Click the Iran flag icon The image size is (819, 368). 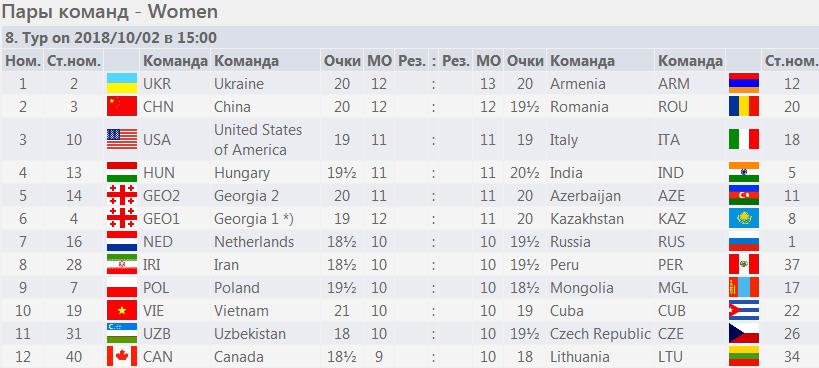pos(122,265)
